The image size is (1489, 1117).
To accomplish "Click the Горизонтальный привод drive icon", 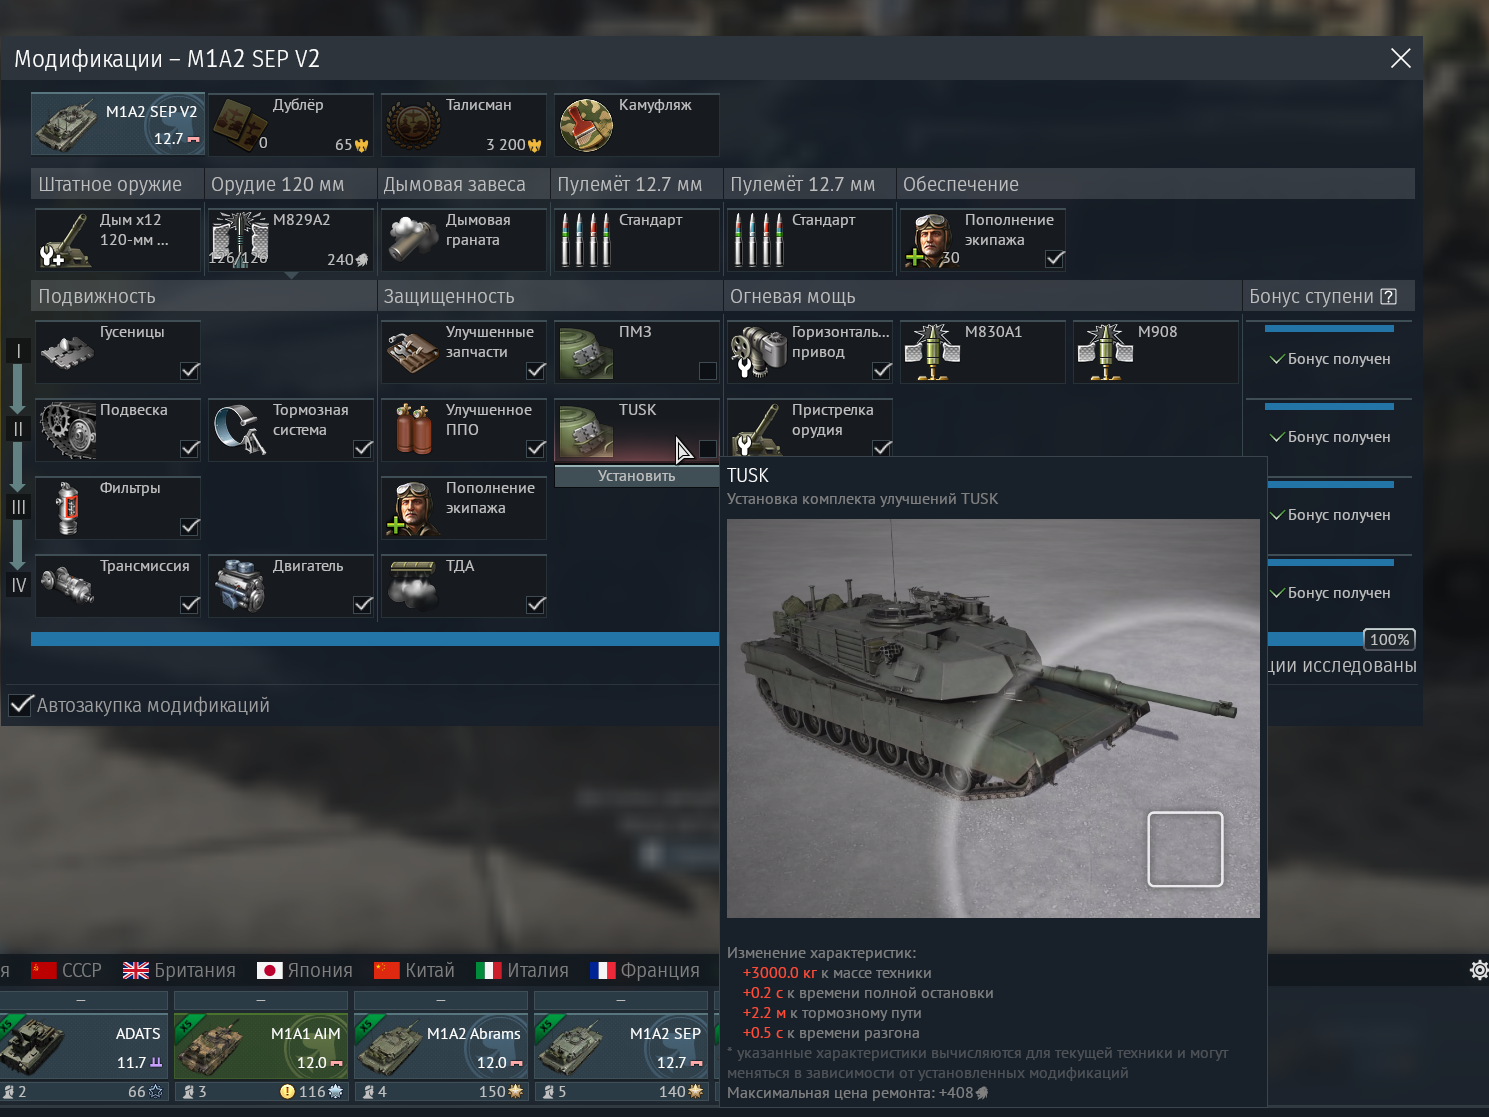I will click(x=759, y=352).
